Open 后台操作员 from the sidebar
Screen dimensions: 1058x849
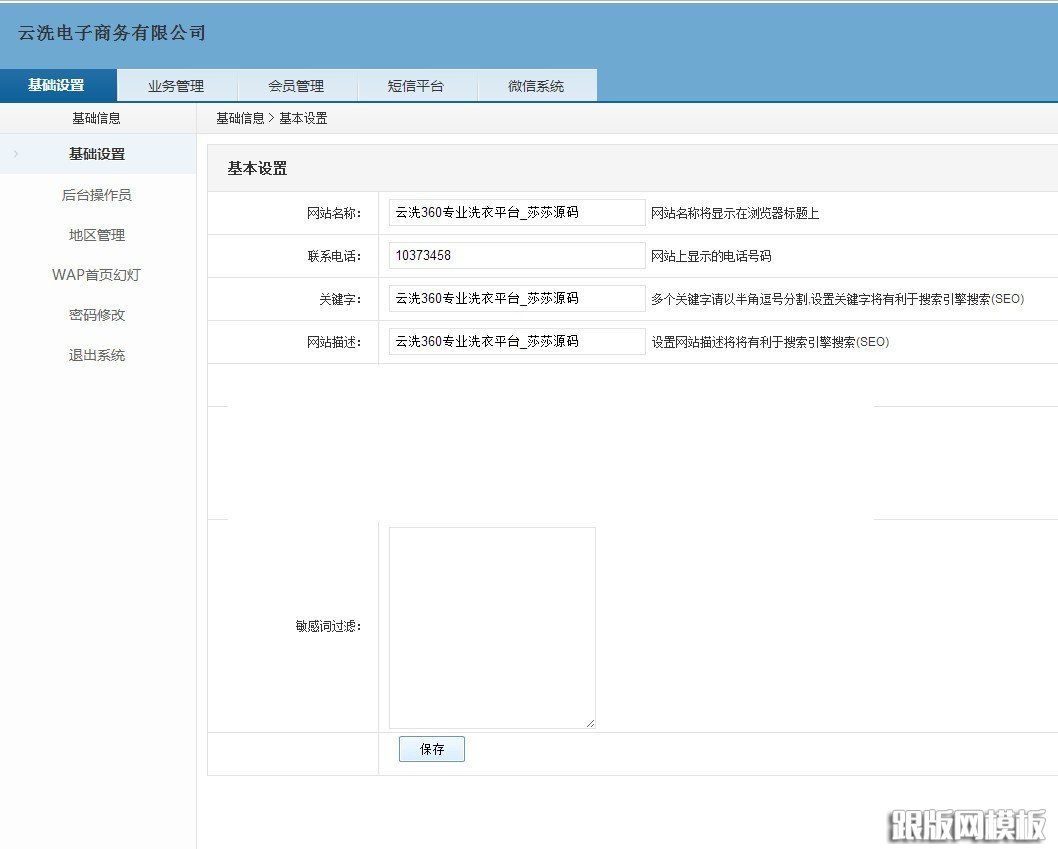click(x=96, y=194)
